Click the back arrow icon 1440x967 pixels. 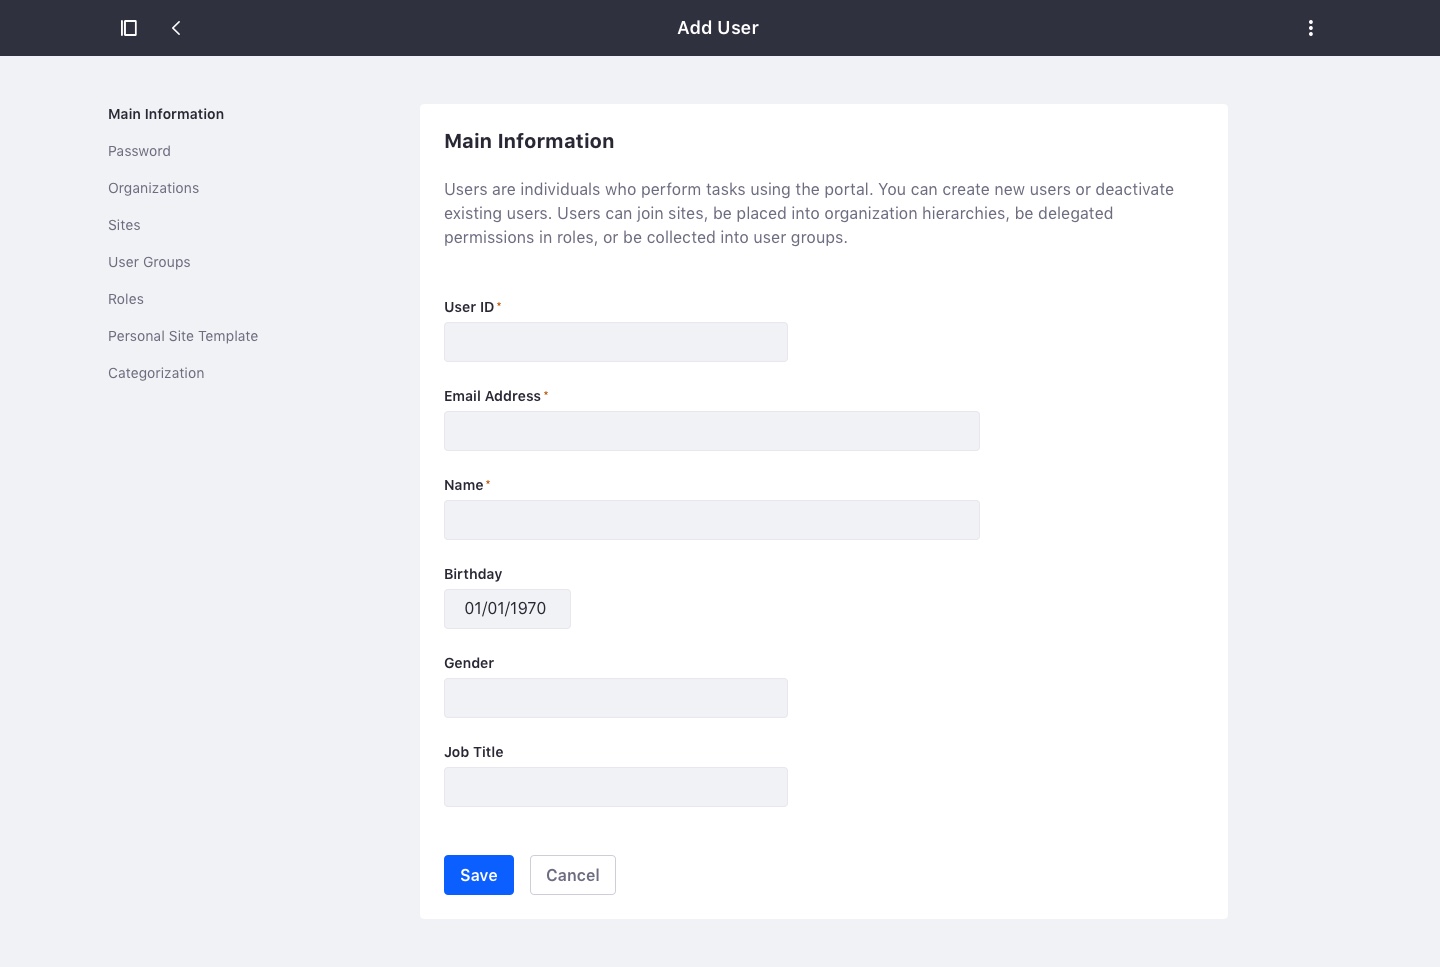176,28
